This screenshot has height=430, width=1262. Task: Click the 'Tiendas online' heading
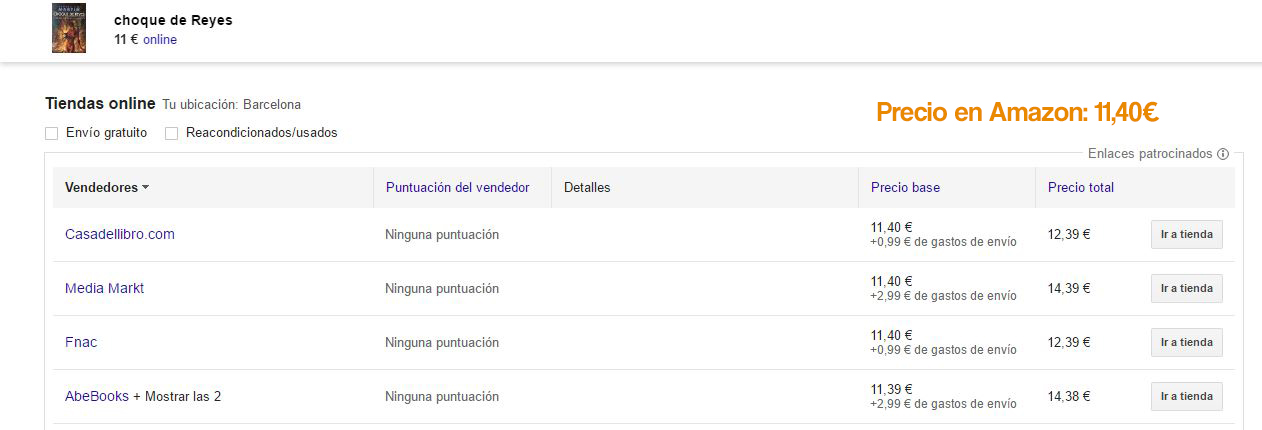click(100, 103)
